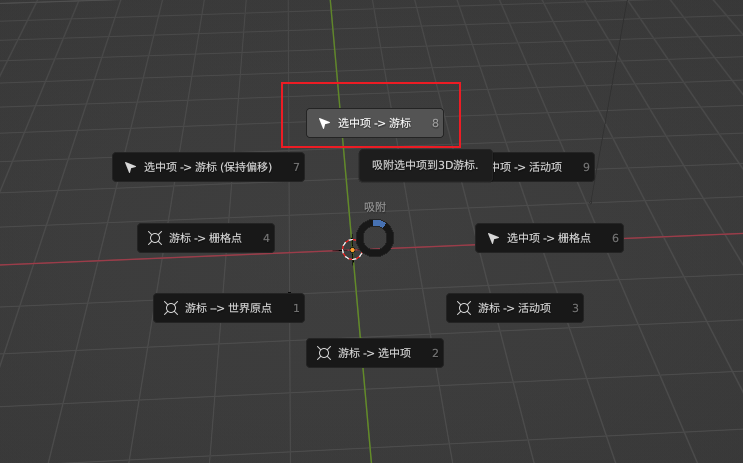Click the 3D cursor in the viewport
Screen dimensions: 743x463
[352, 250]
